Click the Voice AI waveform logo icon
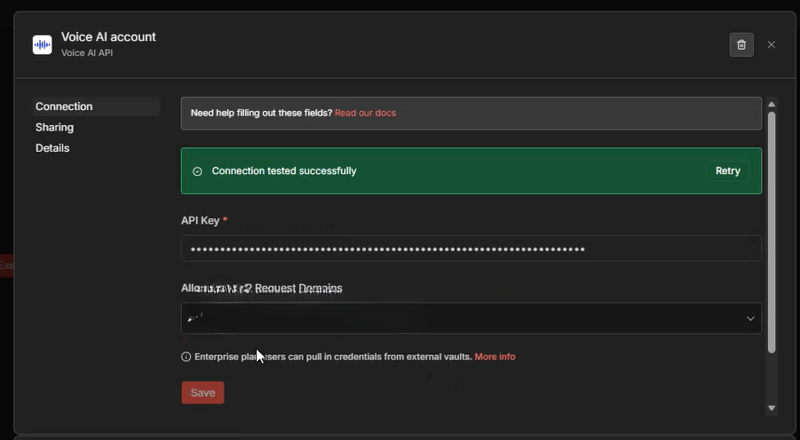 point(42,45)
